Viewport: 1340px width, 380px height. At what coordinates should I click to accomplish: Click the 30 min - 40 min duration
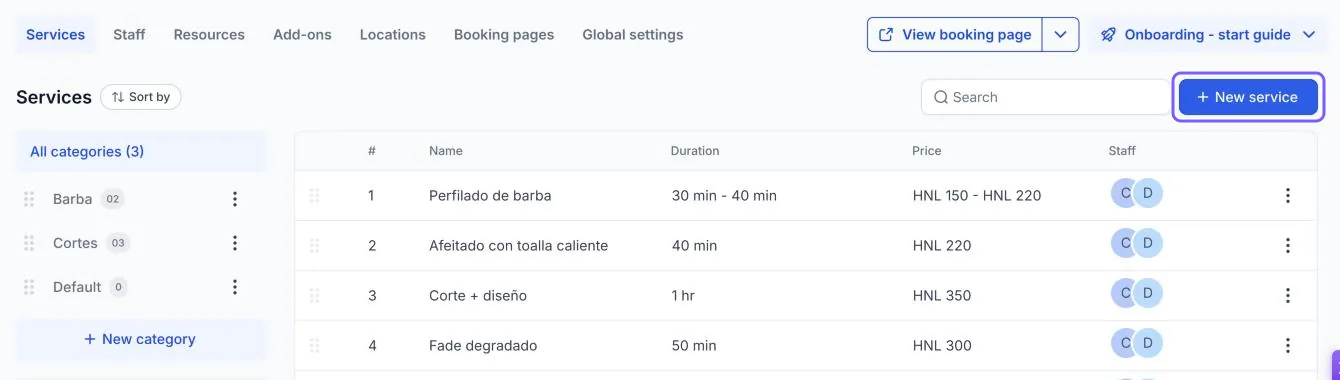coord(724,195)
